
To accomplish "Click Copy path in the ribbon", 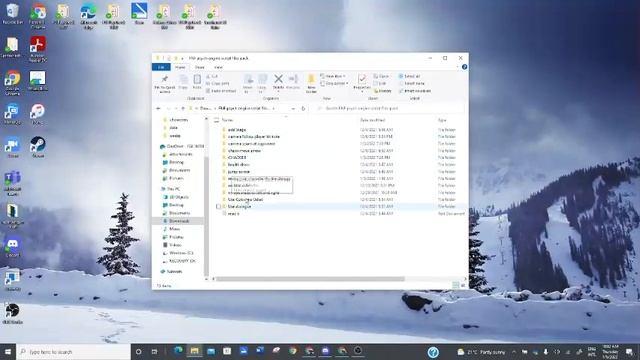I will [218, 83].
